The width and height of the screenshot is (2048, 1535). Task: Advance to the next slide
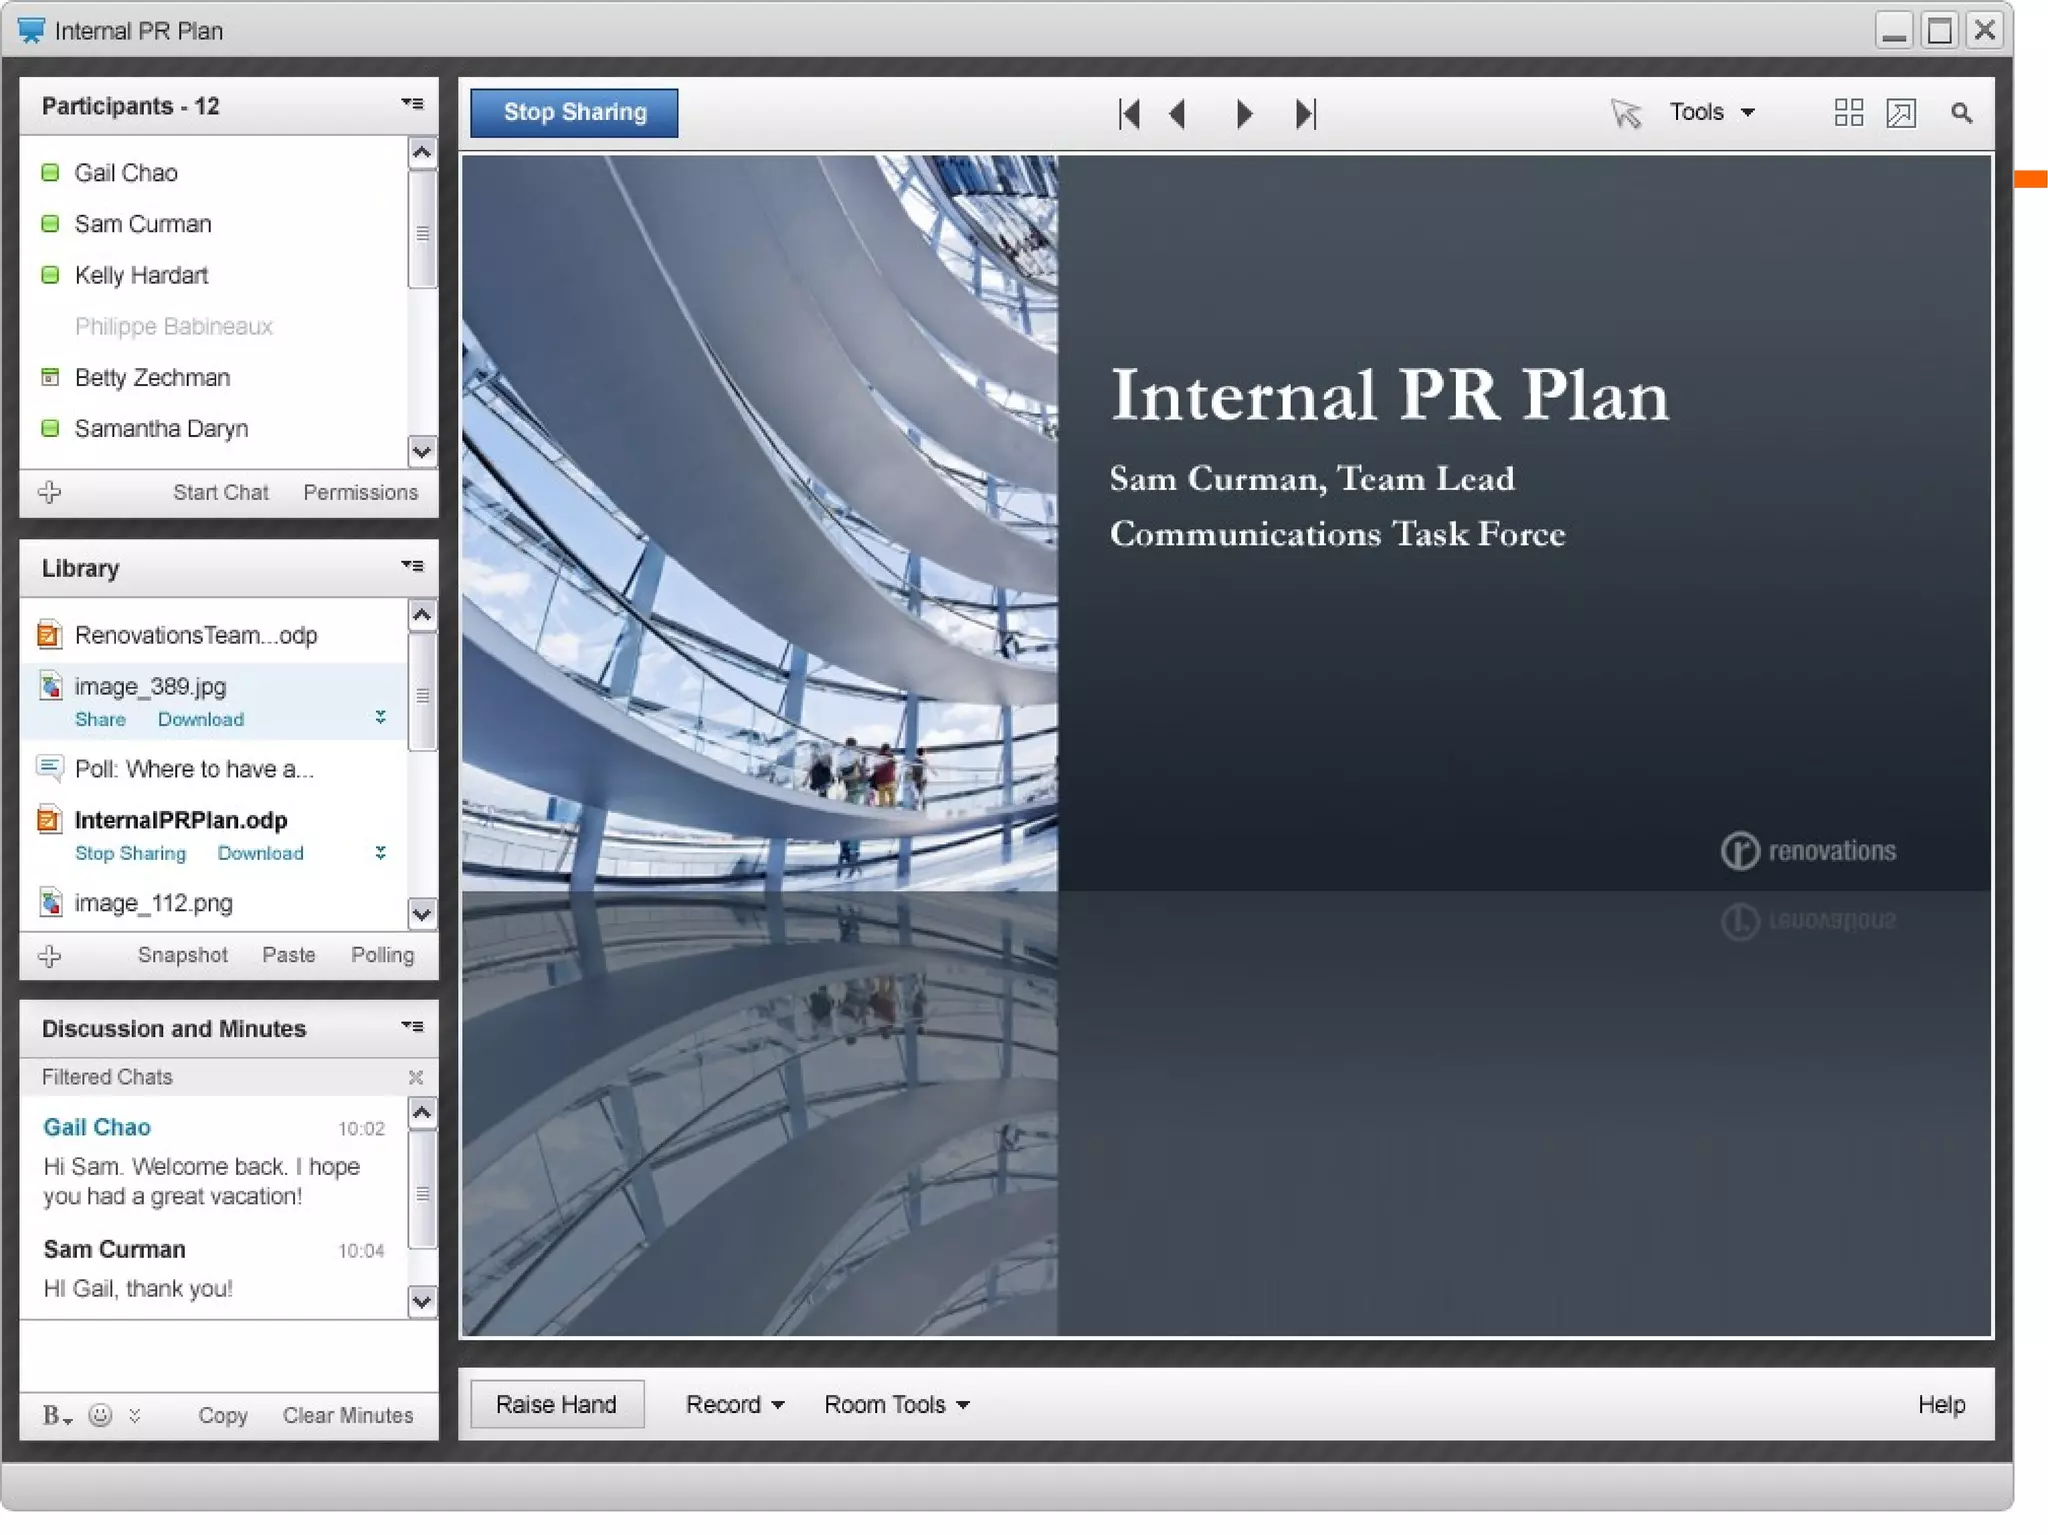pos(1243,113)
